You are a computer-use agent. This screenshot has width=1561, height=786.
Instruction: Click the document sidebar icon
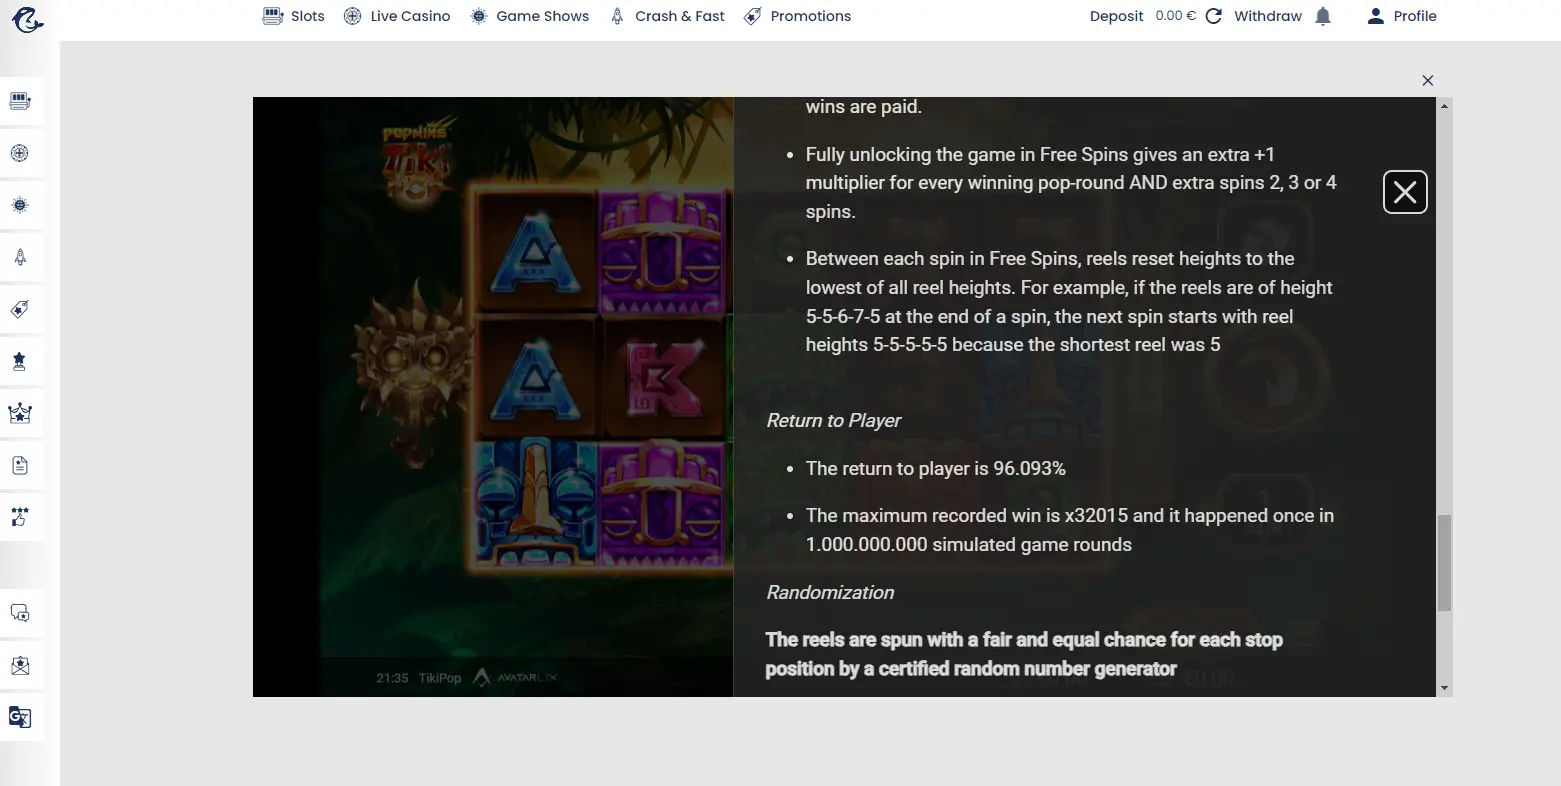pos(20,465)
